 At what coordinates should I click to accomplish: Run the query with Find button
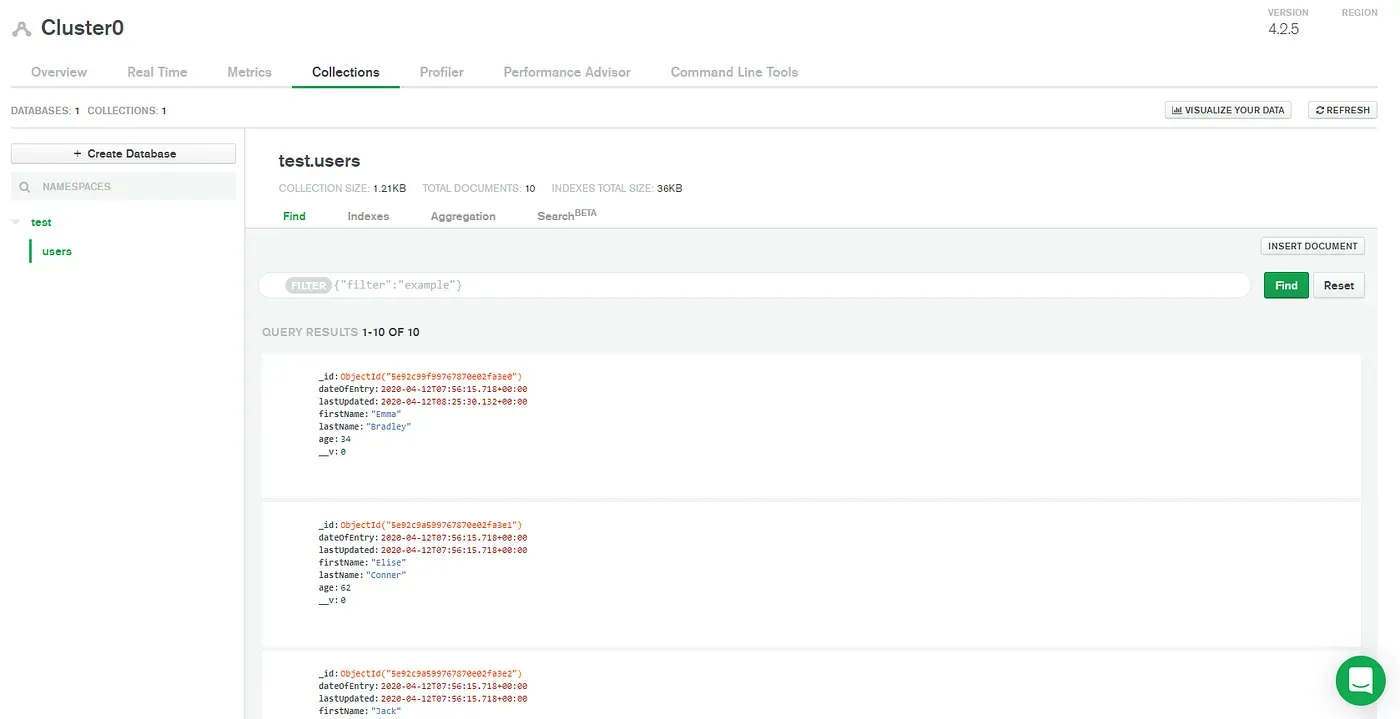point(1286,285)
